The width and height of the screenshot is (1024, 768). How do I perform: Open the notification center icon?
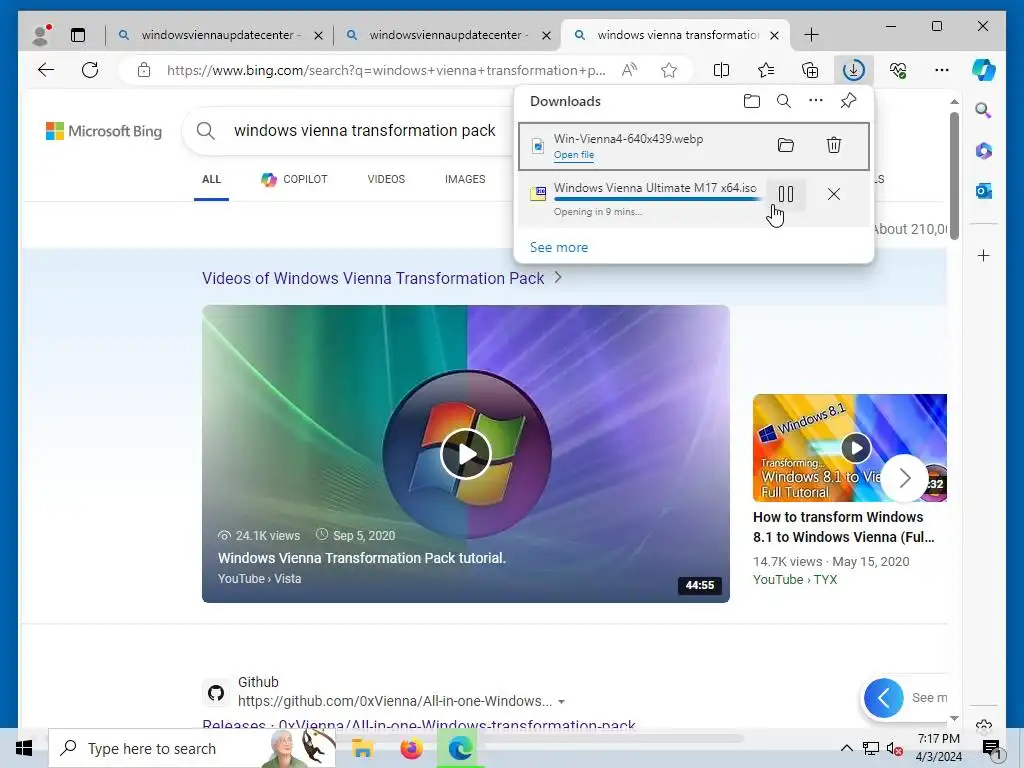pyautogui.click(x=991, y=748)
